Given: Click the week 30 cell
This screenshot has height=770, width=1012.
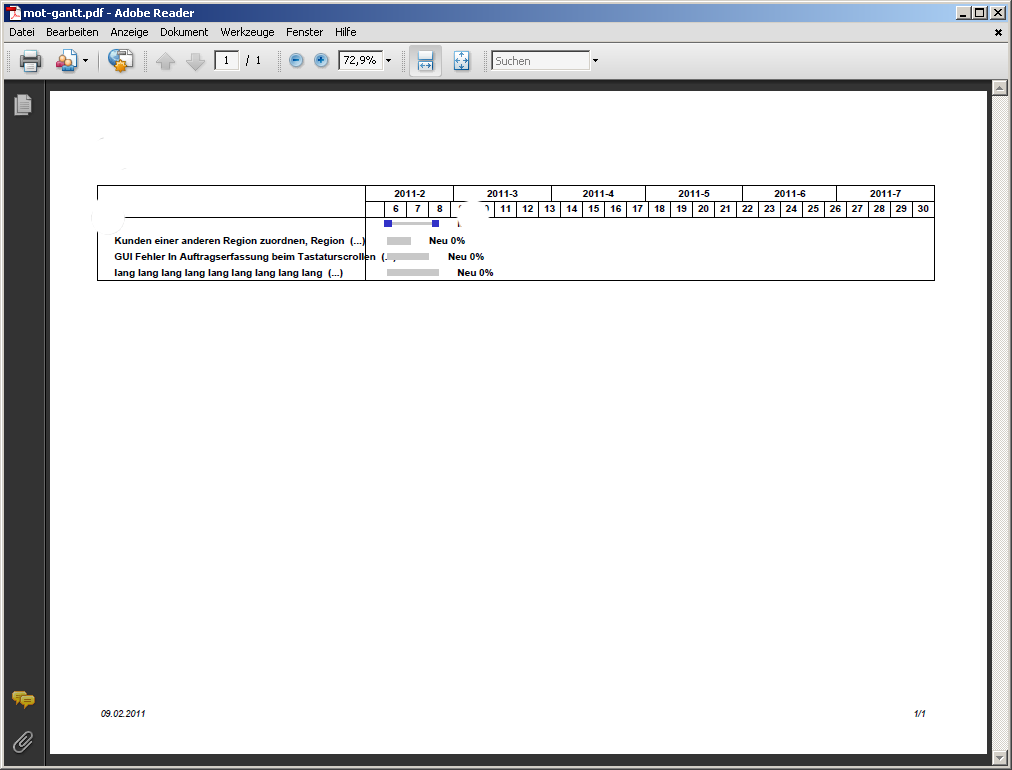Looking at the screenshot, I should tap(923, 209).
